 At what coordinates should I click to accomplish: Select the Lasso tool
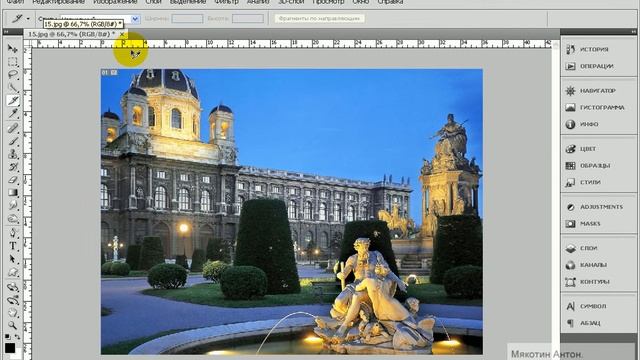click(12, 75)
